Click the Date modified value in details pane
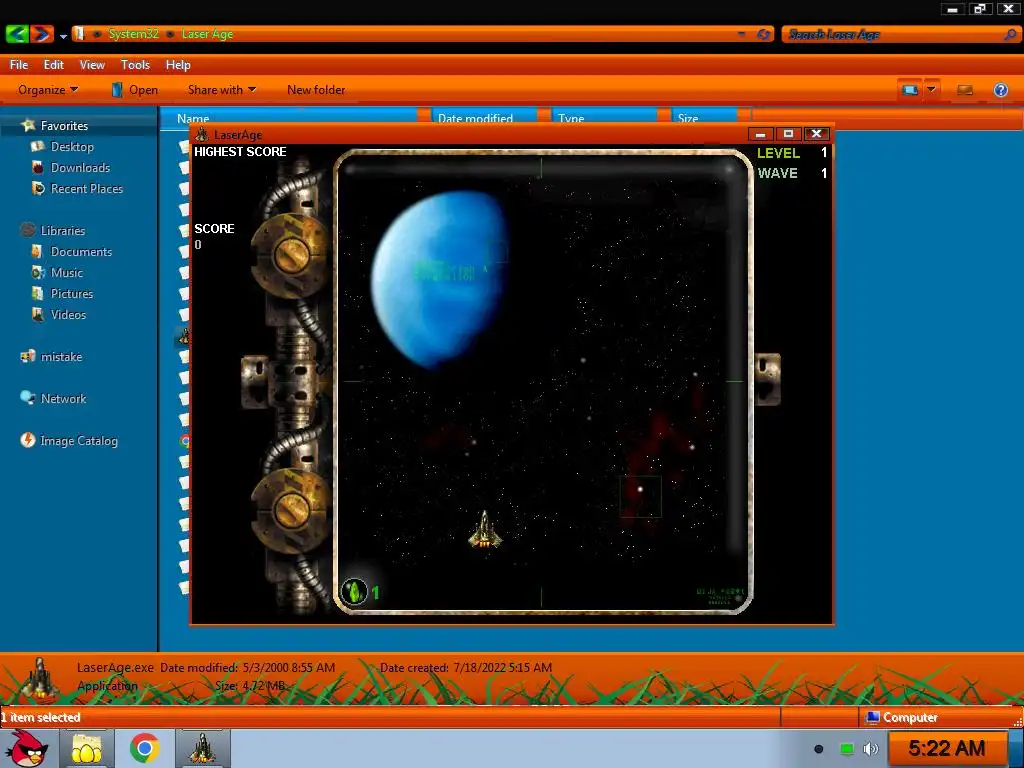 coord(289,667)
